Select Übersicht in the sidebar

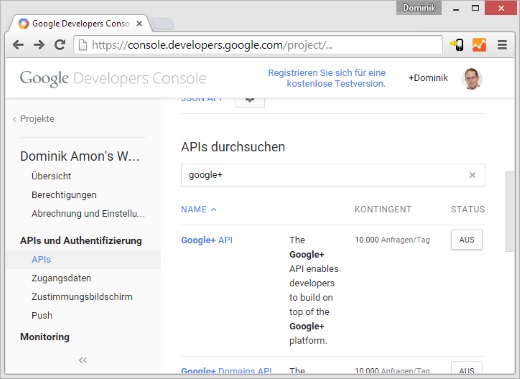point(51,176)
